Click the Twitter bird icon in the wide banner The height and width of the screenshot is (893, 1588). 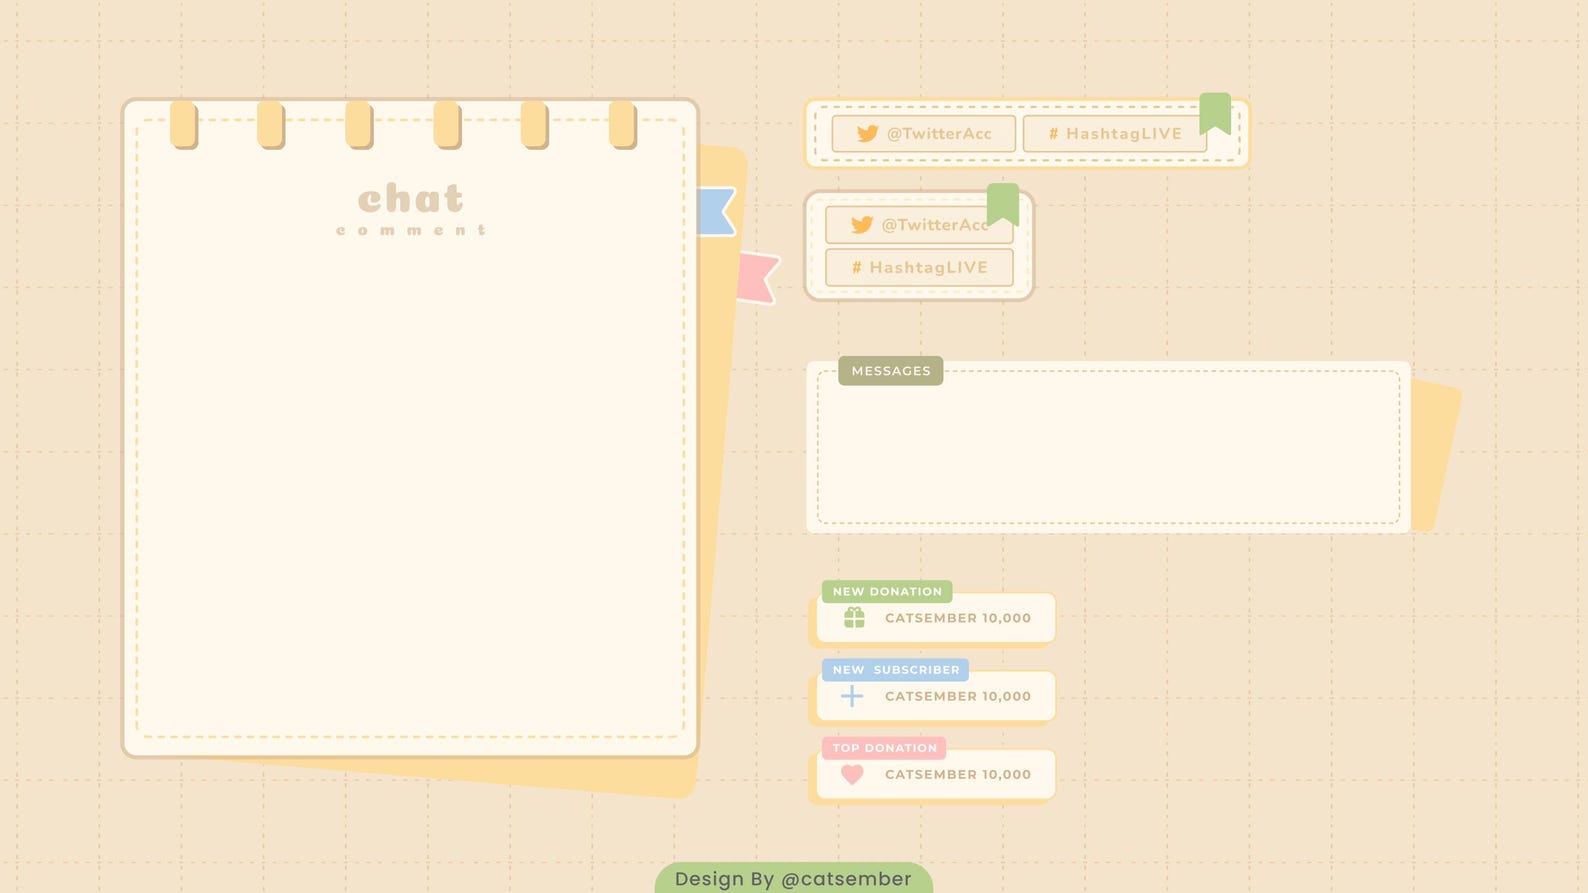coord(867,133)
